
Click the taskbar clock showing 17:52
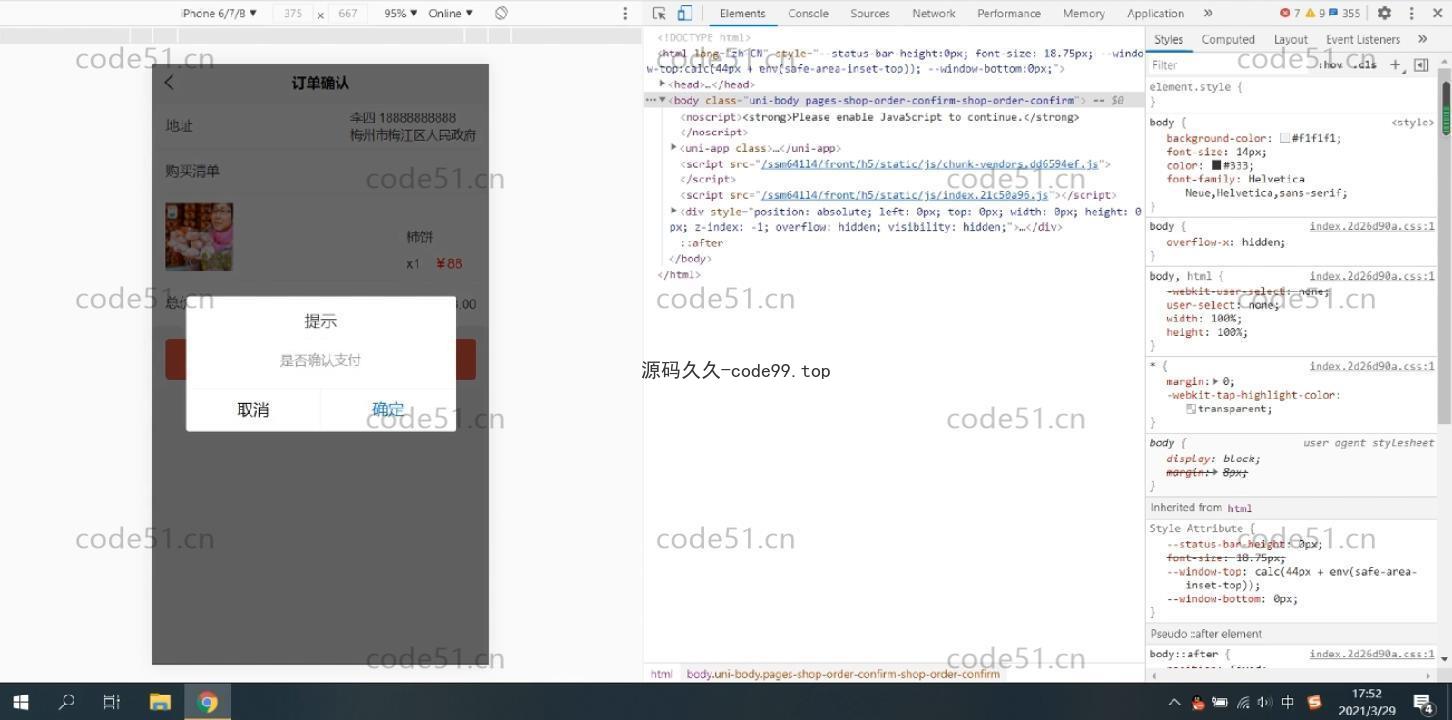[x=1366, y=702]
